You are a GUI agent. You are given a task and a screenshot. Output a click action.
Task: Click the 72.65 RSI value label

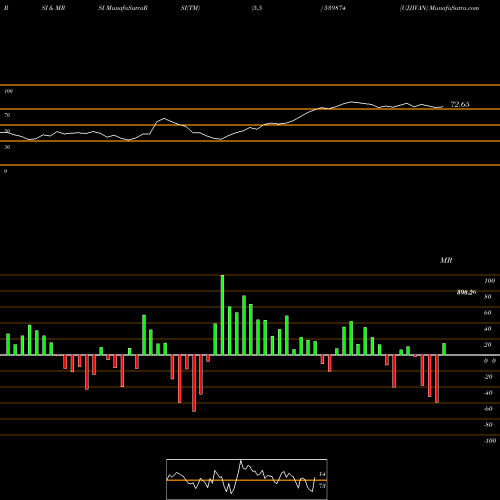460,104
